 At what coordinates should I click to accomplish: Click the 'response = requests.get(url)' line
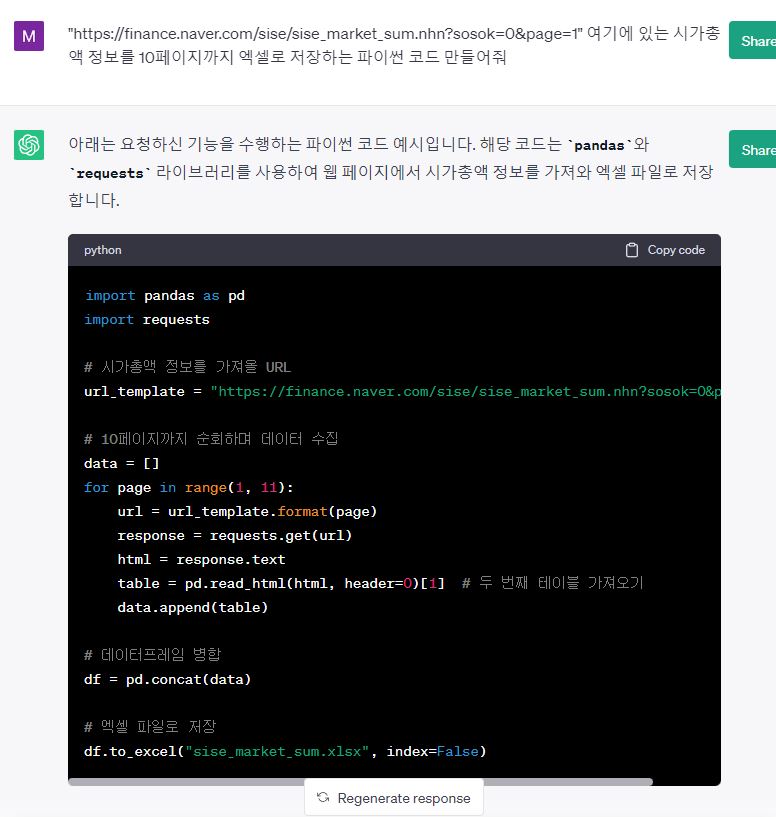[x=235, y=535]
